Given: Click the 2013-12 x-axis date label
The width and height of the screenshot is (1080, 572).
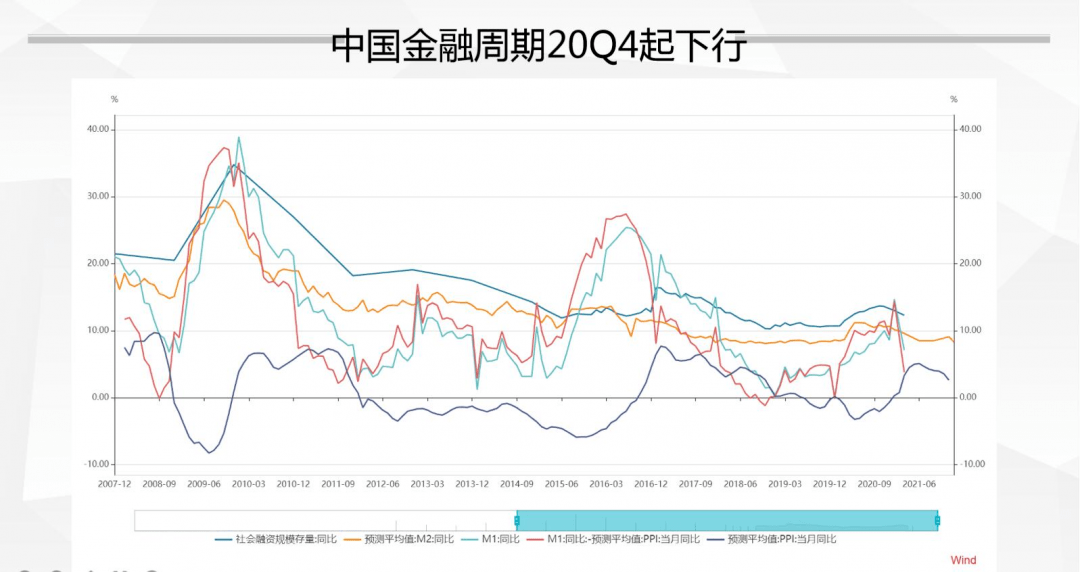Looking at the screenshot, I should click(472, 484).
